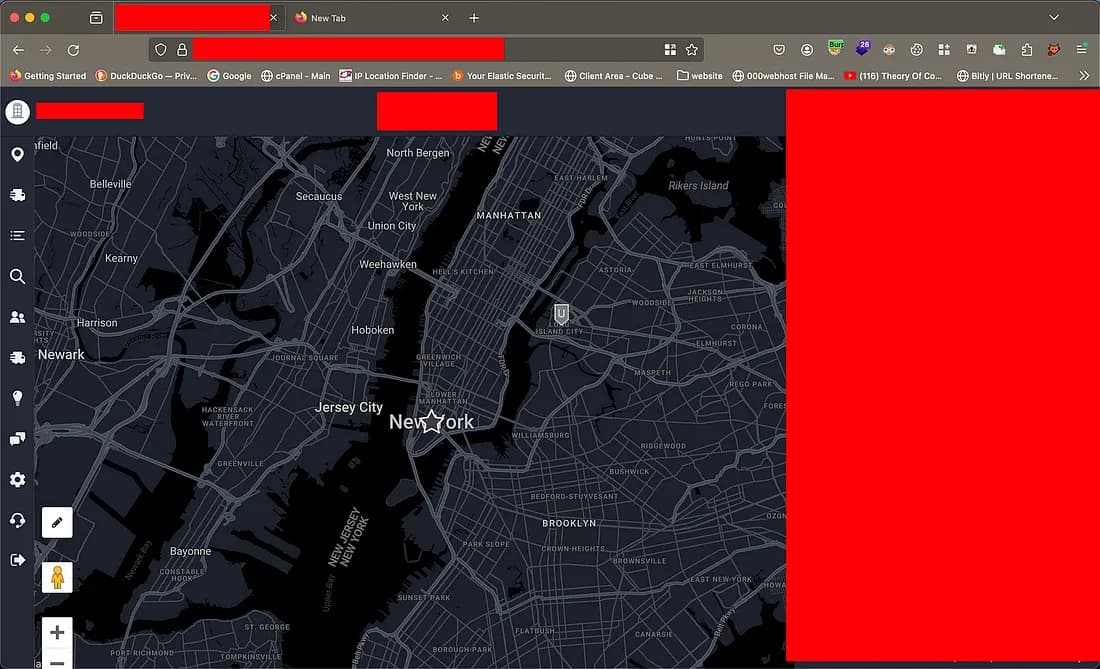The height and width of the screenshot is (669, 1100).
Task: Open the Firefox hamburger application menu
Action: tap(1081, 49)
